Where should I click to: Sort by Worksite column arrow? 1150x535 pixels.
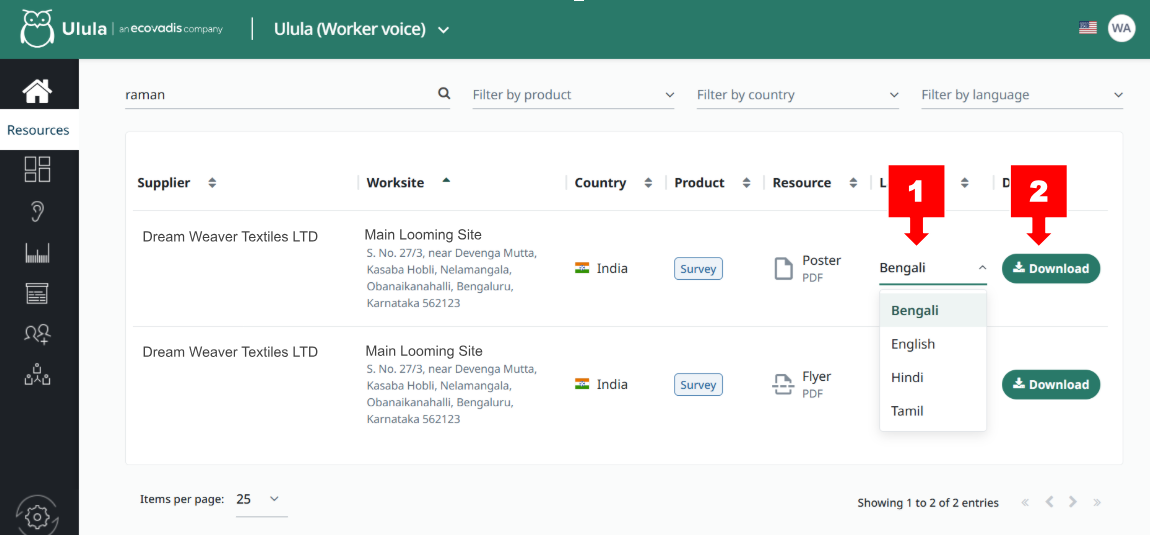click(446, 180)
